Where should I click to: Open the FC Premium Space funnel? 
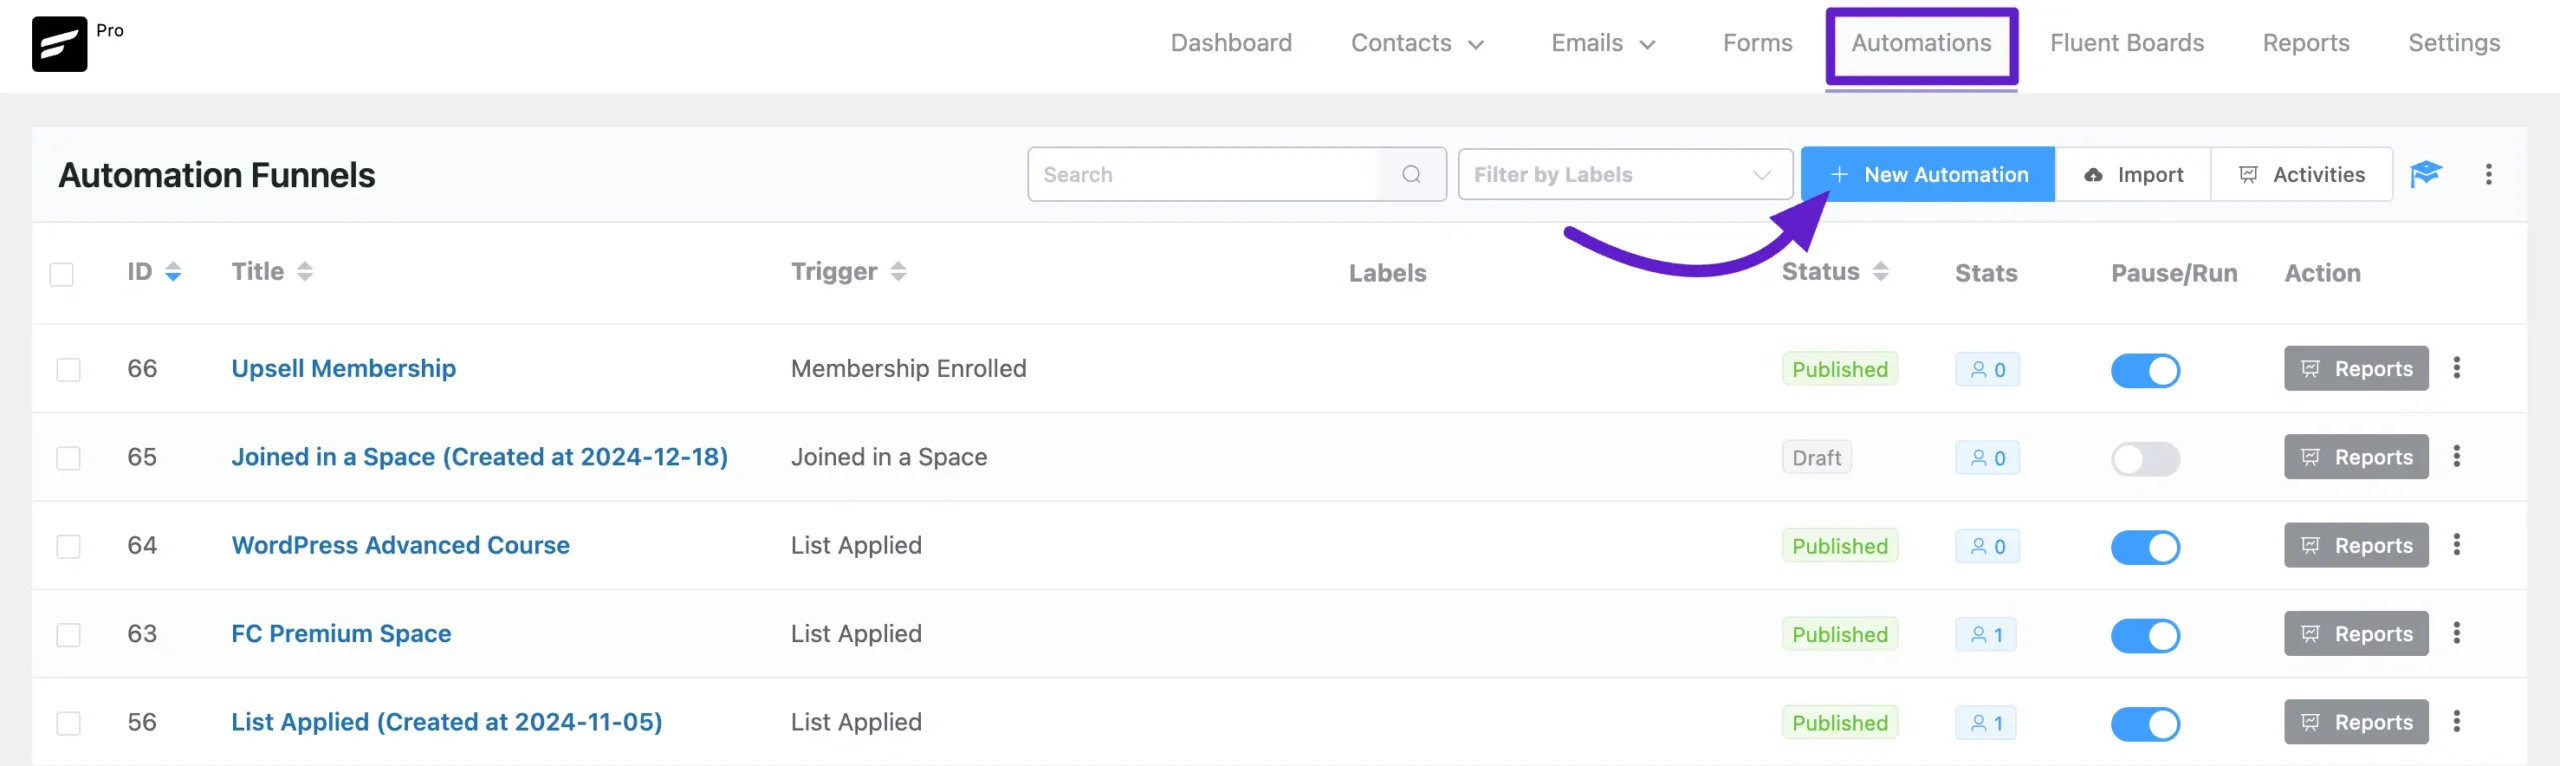pos(341,634)
